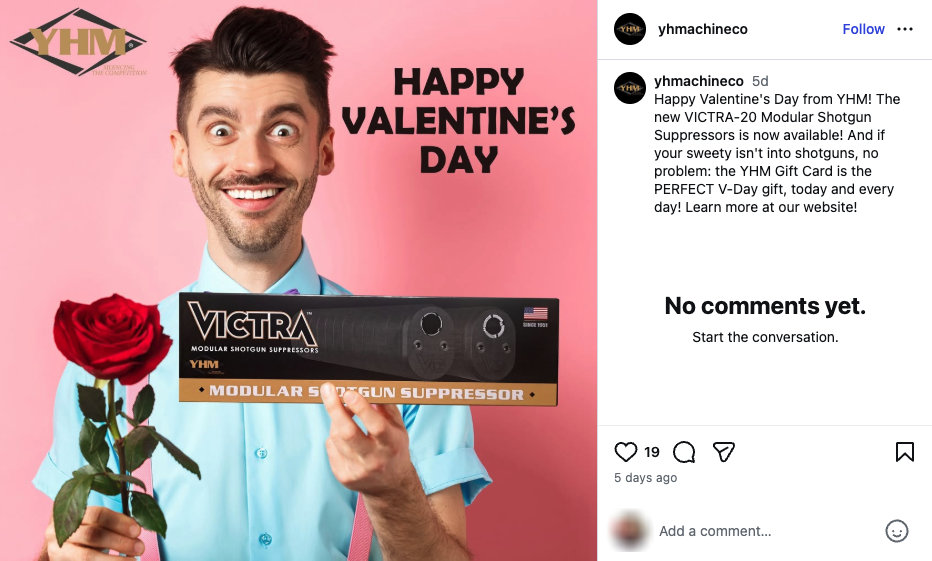Save the post with the bookmark icon
Screen dimensions: 932x561
click(x=905, y=452)
